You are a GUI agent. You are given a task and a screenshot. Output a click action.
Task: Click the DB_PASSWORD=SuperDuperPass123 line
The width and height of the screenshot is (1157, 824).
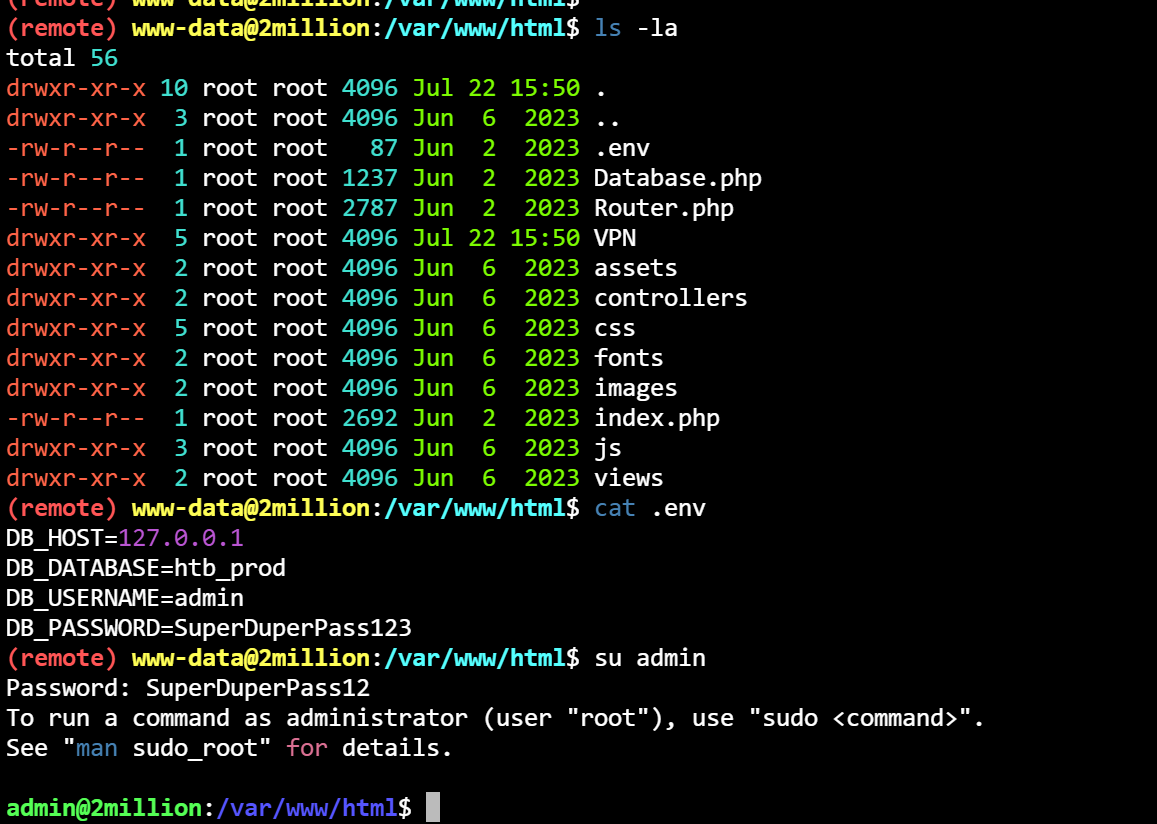(209, 628)
